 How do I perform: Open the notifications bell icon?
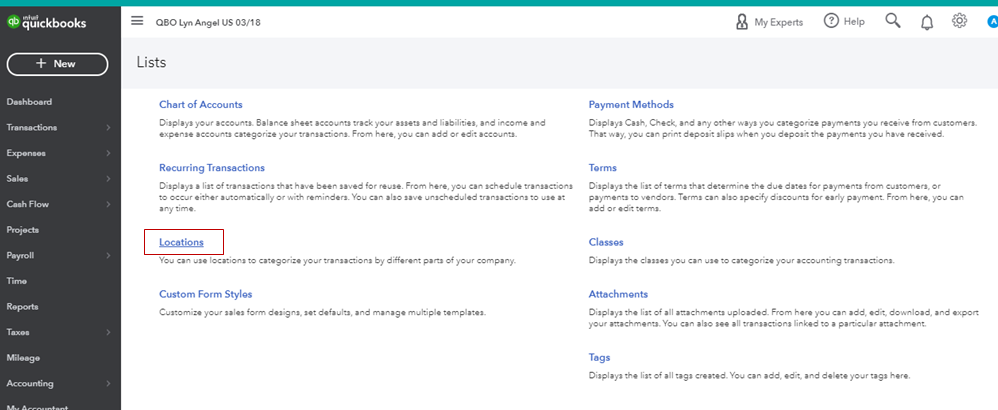click(x=927, y=22)
